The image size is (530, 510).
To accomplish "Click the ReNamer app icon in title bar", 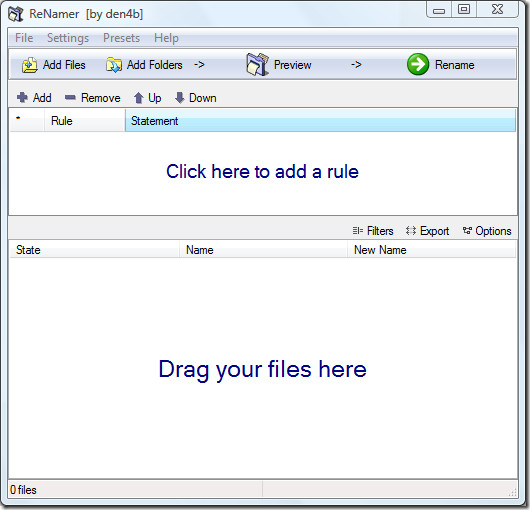I will coord(16,14).
